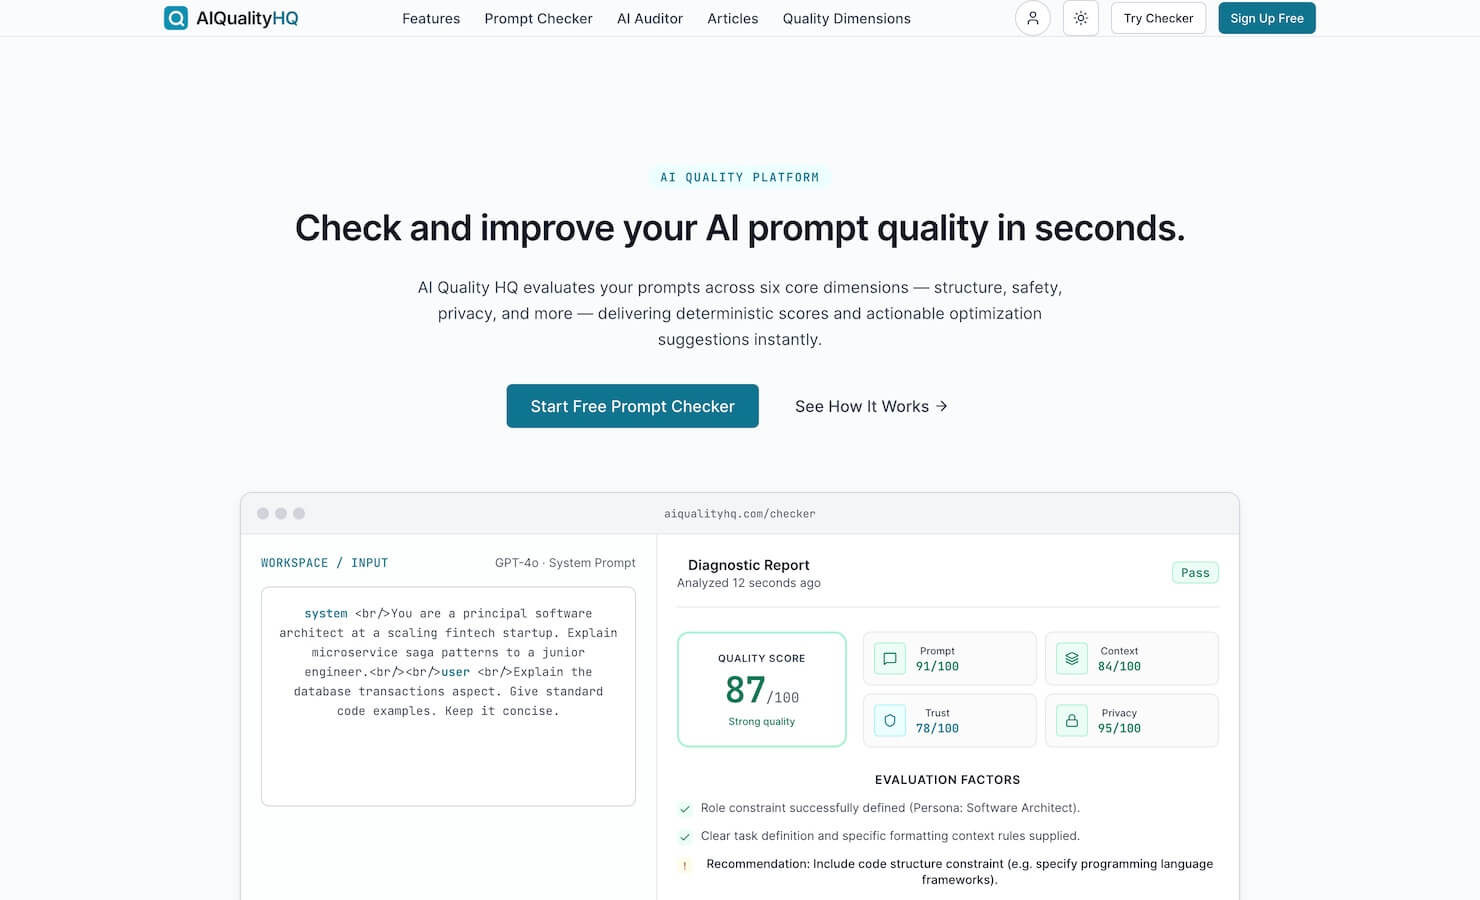This screenshot has height=900, width=1480.
Task: Open the Articles nav item
Action: [733, 18]
